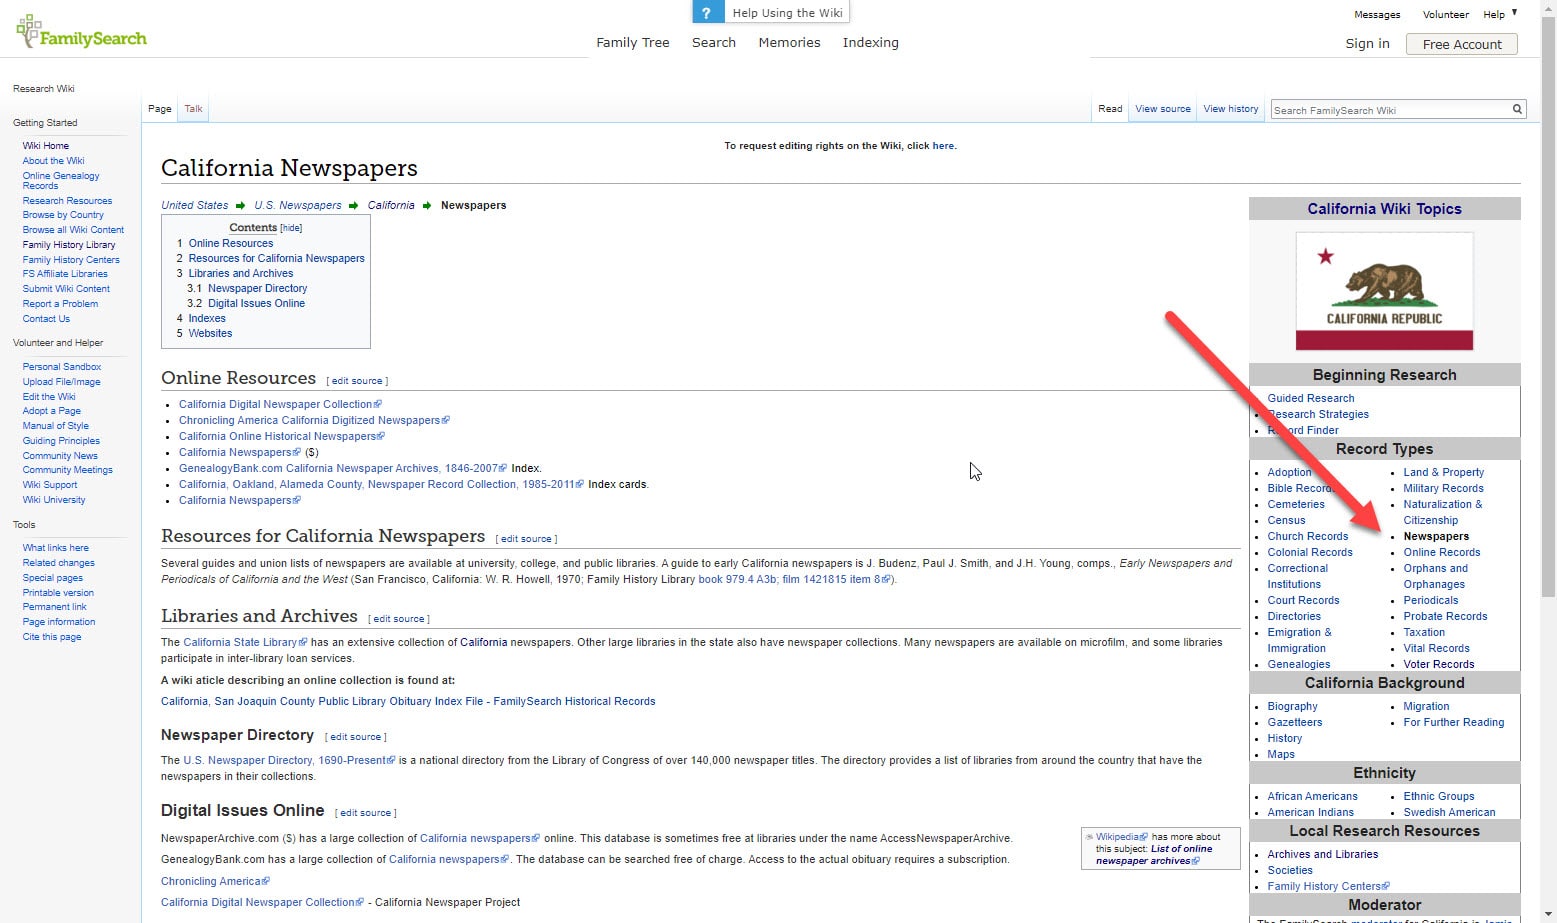Image resolution: width=1557 pixels, height=923 pixels.
Task: Open the Memories menu
Action: tap(789, 42)
